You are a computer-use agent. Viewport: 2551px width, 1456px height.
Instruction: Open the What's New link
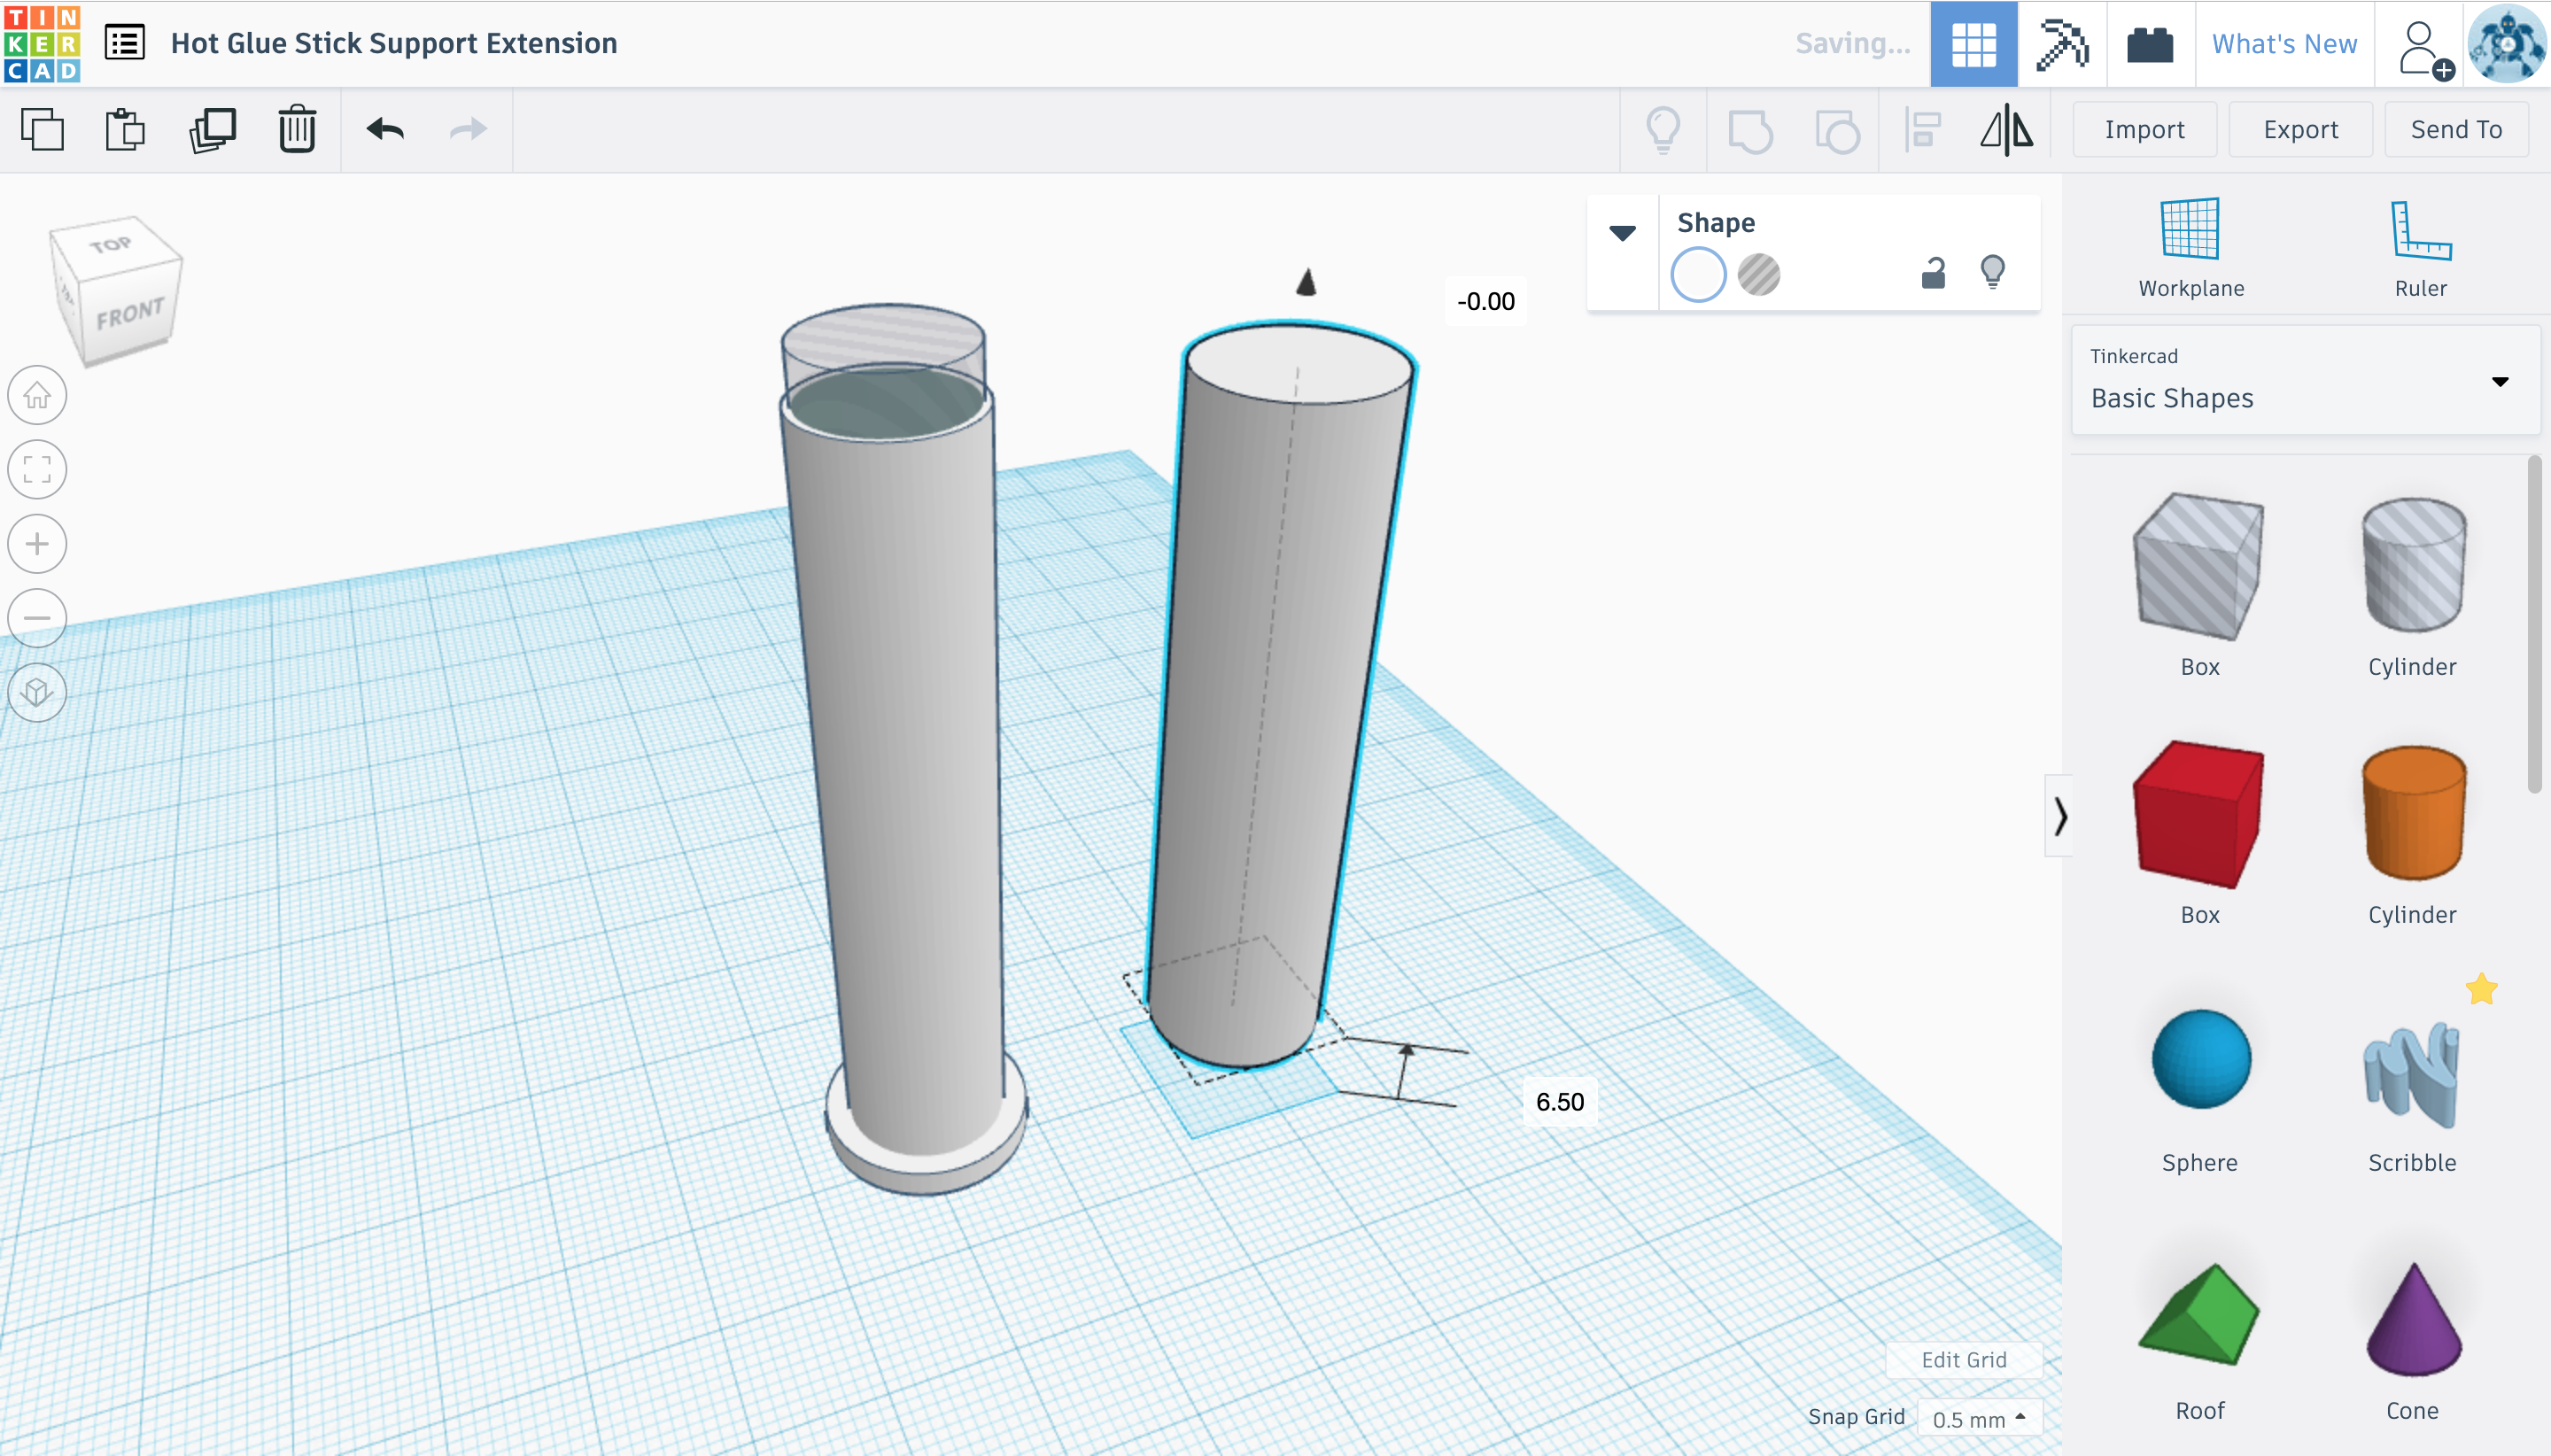(2284, 45)
